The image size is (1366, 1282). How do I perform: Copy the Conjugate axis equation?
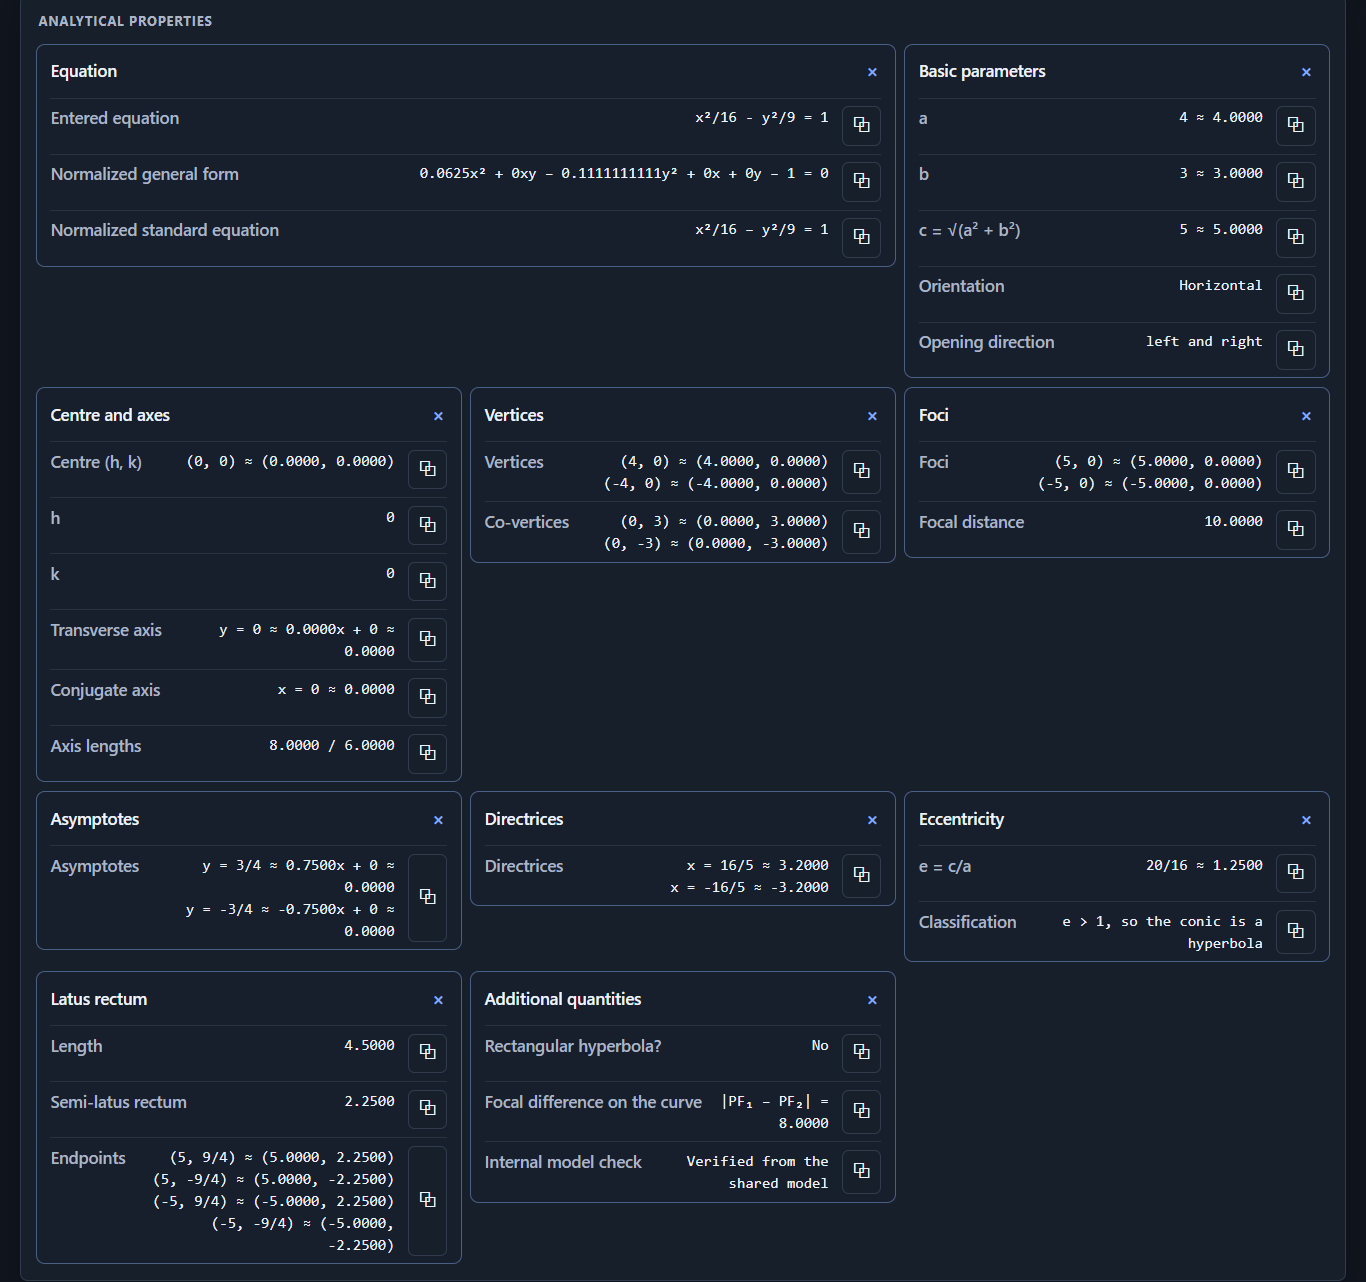click(x=427, y=698)
